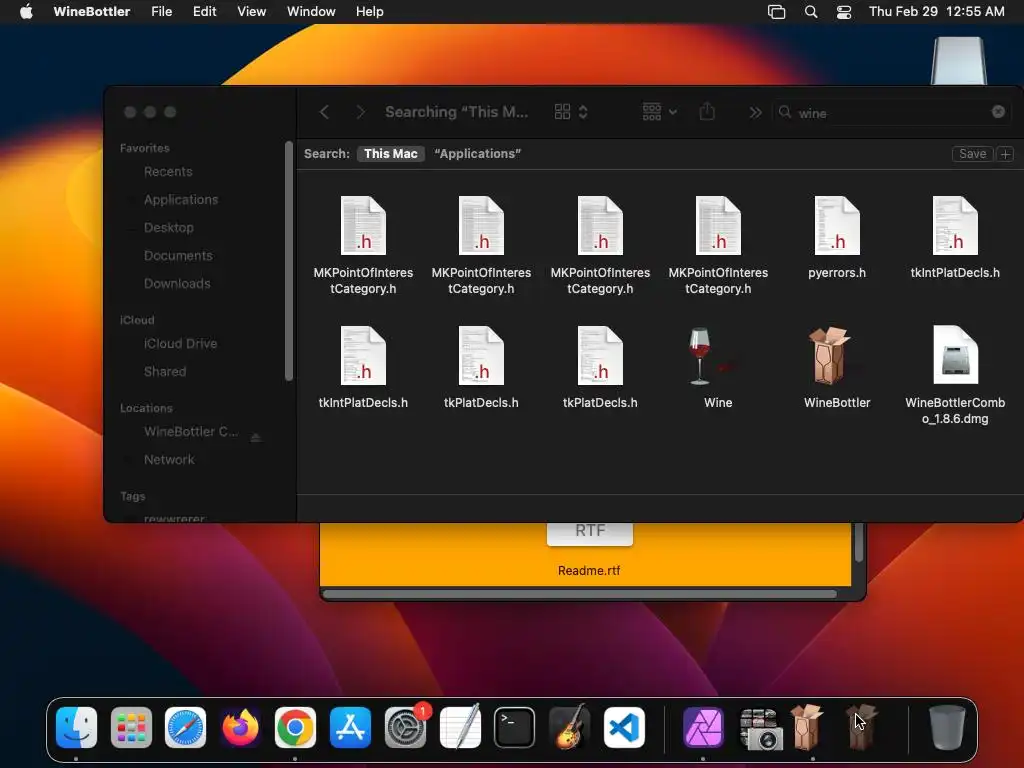
Task: Go to Downloads in sidebar
Action: pos(177,284)
